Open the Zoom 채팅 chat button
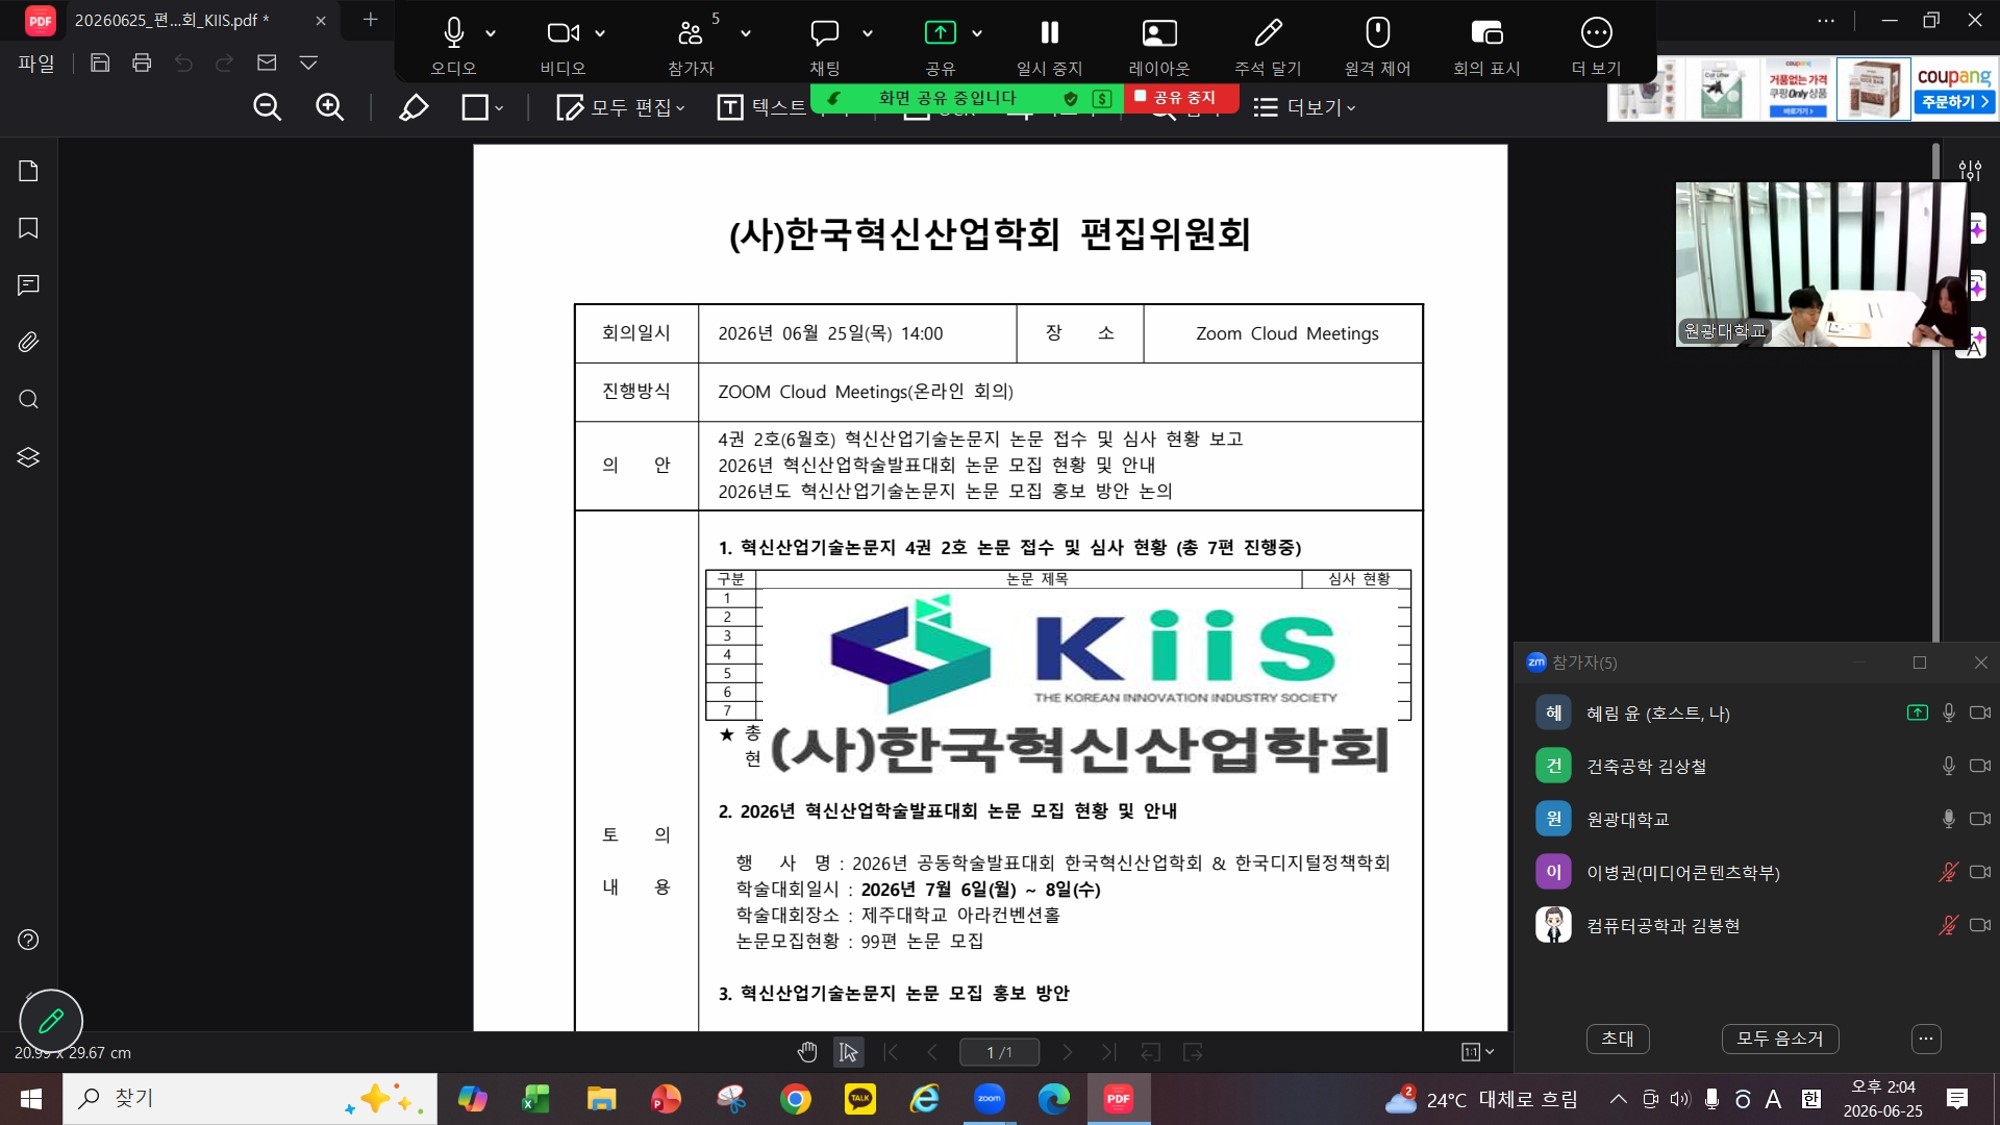The width and height of the screenshot is (2000, 1125). 825,45
